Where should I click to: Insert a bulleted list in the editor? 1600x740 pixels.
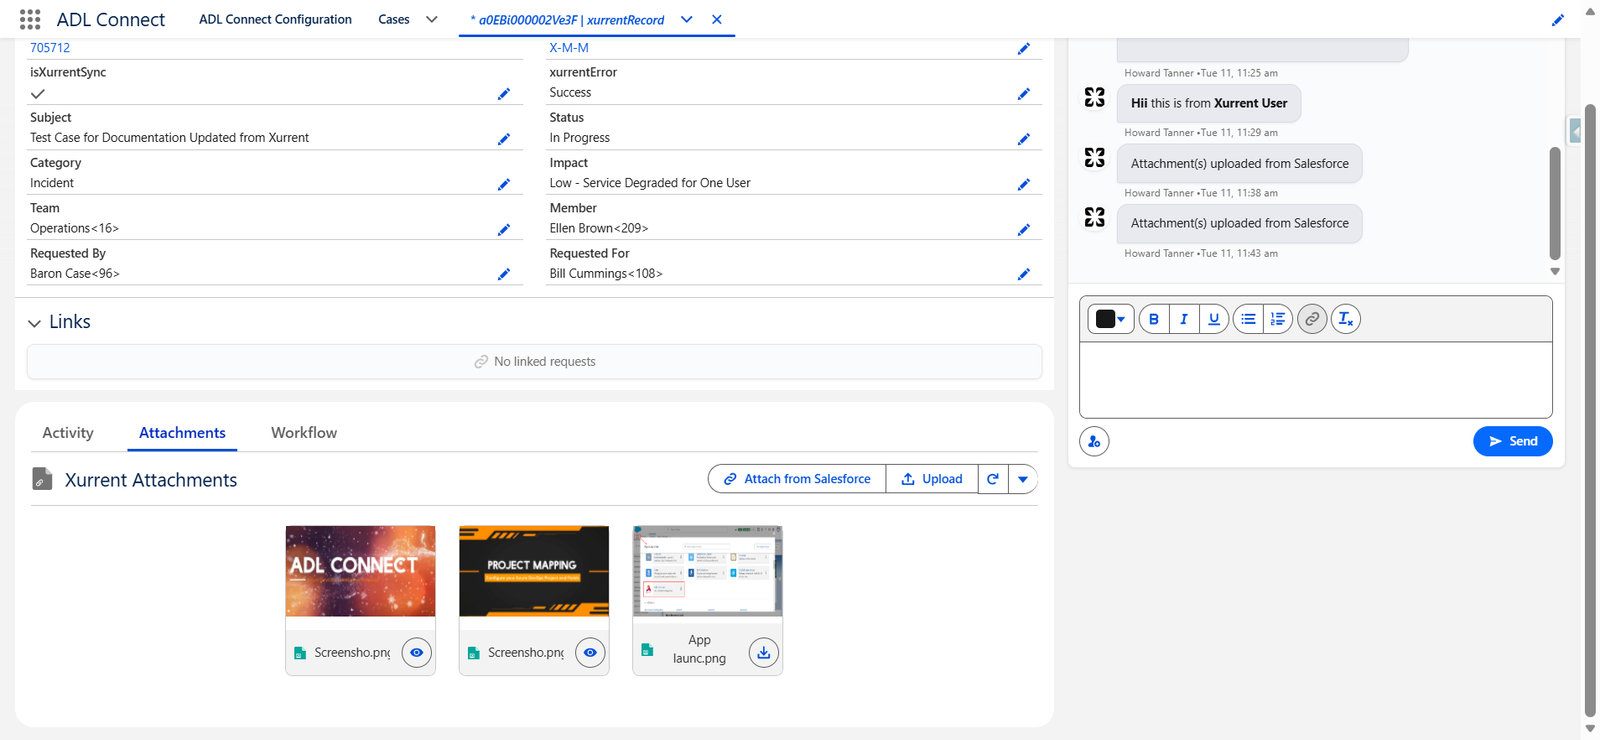[x=1248, y=319]
